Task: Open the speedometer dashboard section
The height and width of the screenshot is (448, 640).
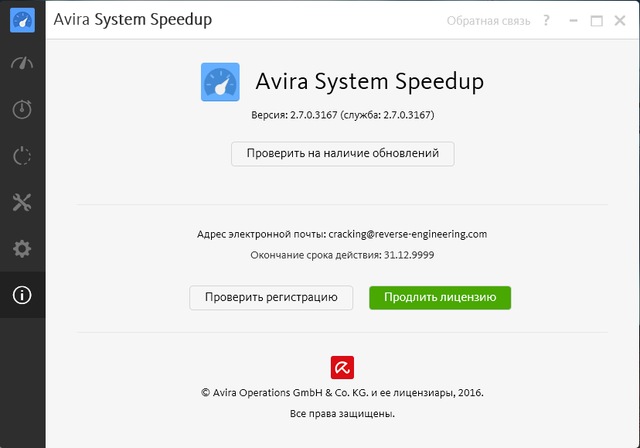Action: coord(22,64)
